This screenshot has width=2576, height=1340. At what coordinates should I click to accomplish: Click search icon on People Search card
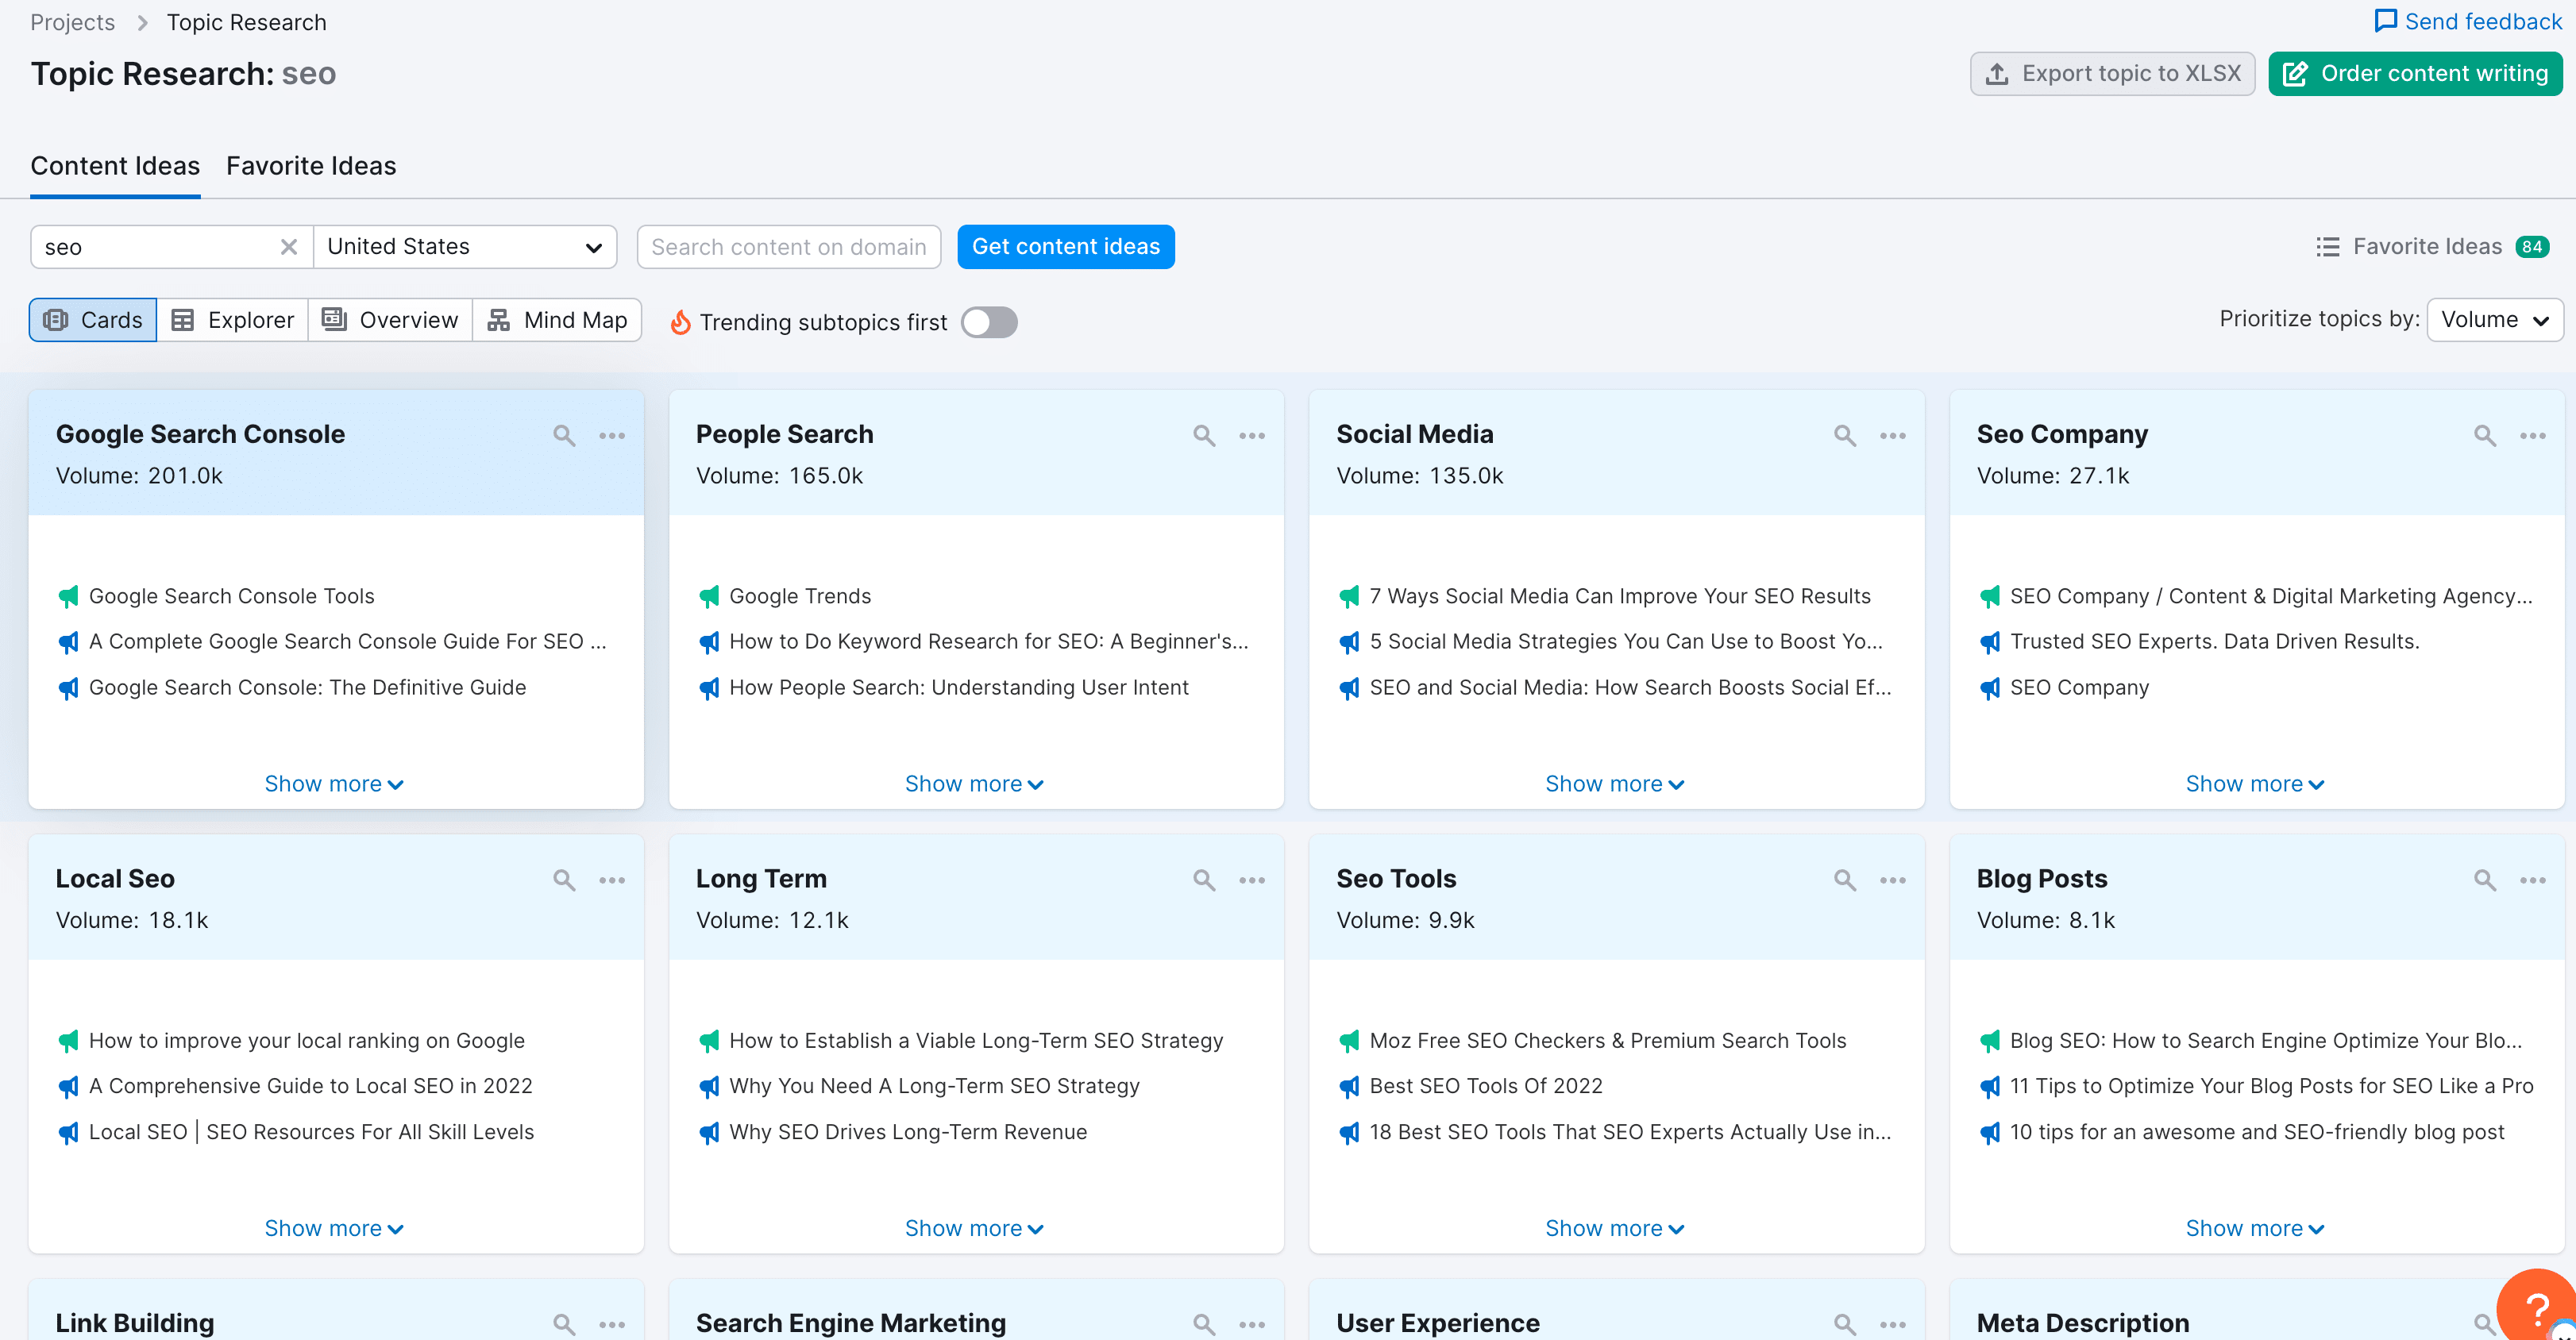(x=1204, y=435)
